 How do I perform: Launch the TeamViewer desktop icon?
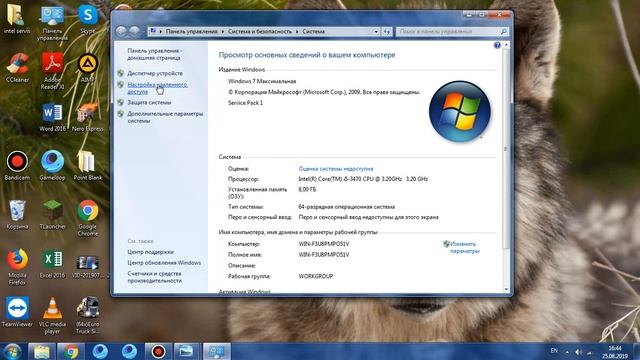pyautogui.click(x=17, y=312)
